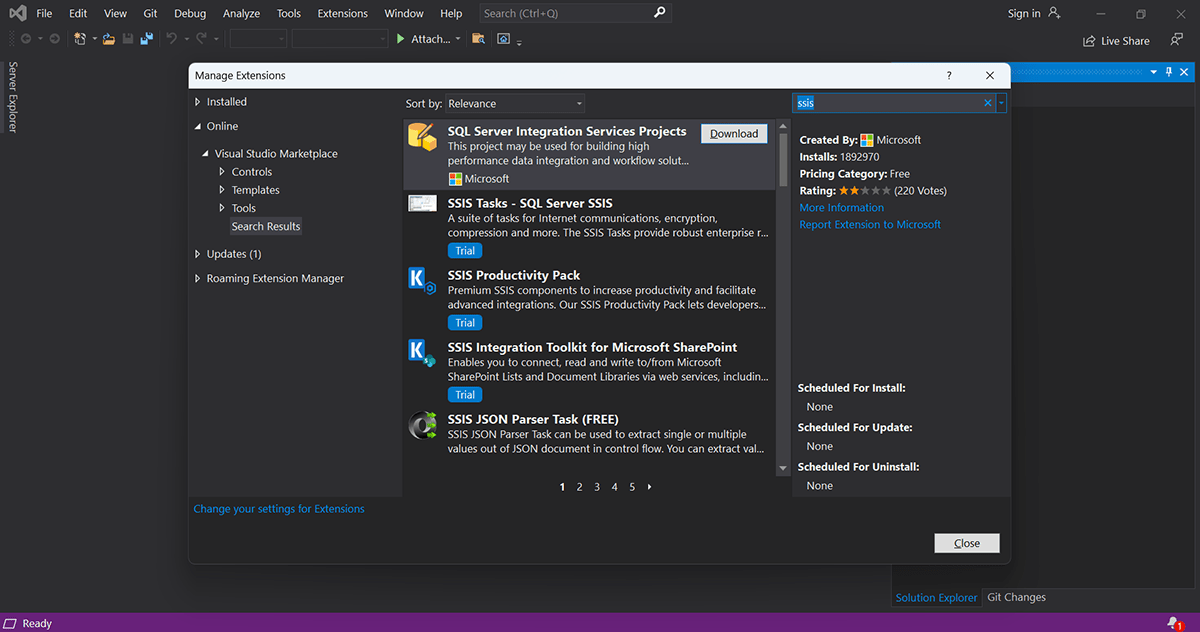Screen dimensions: 1200x632
Task: Expand the Updates (1) category
Action: [x=198, y=254]
